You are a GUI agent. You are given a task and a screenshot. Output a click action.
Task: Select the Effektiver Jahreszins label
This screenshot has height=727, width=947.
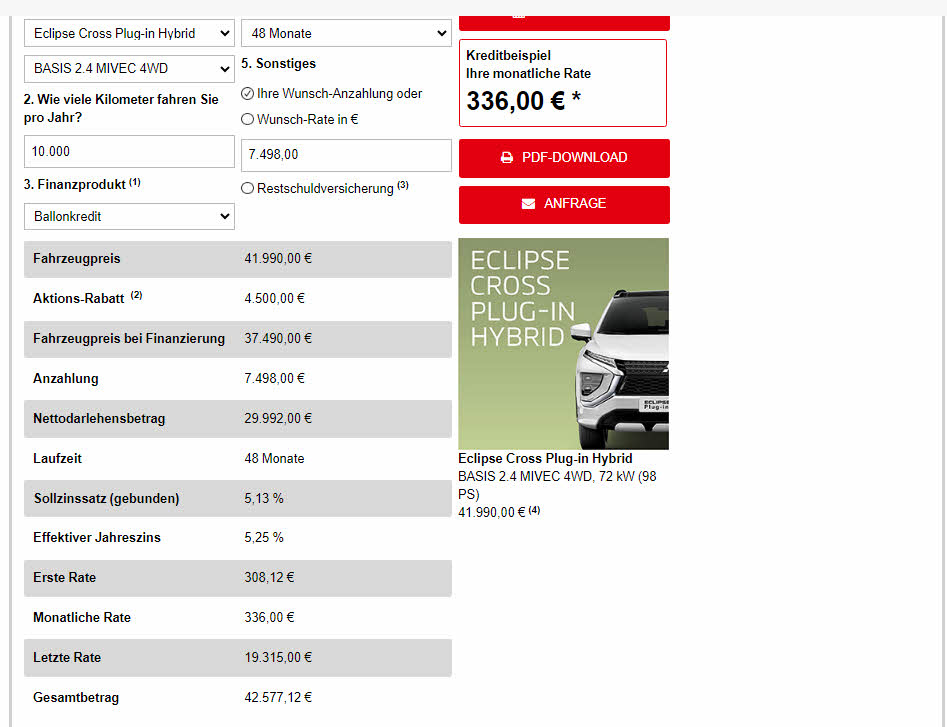click(x=97, y=537)
